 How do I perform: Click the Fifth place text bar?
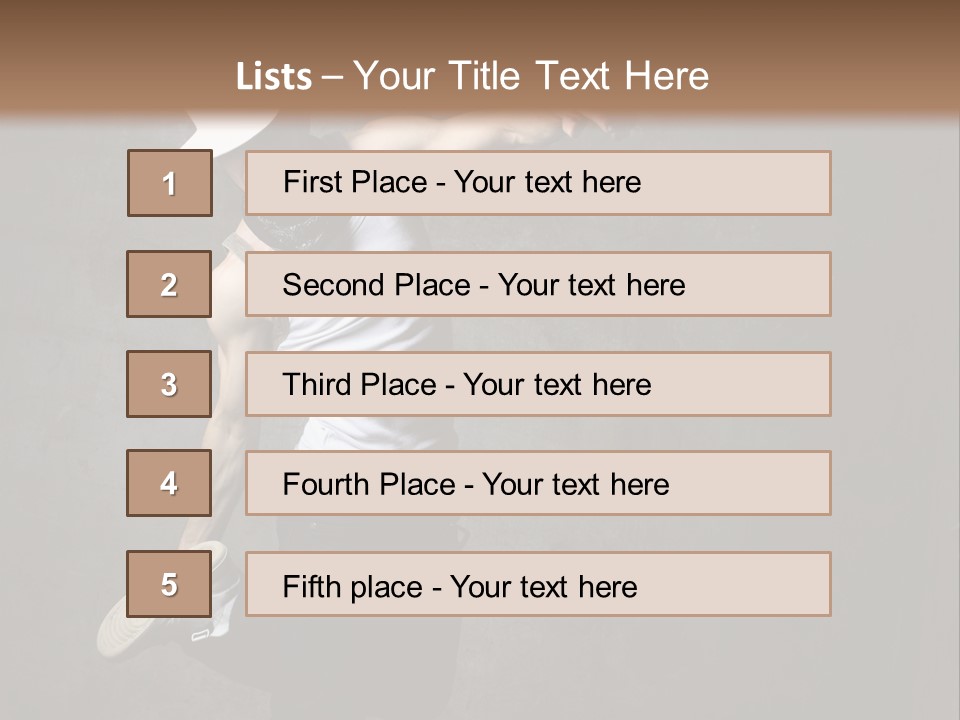point(538,583)
